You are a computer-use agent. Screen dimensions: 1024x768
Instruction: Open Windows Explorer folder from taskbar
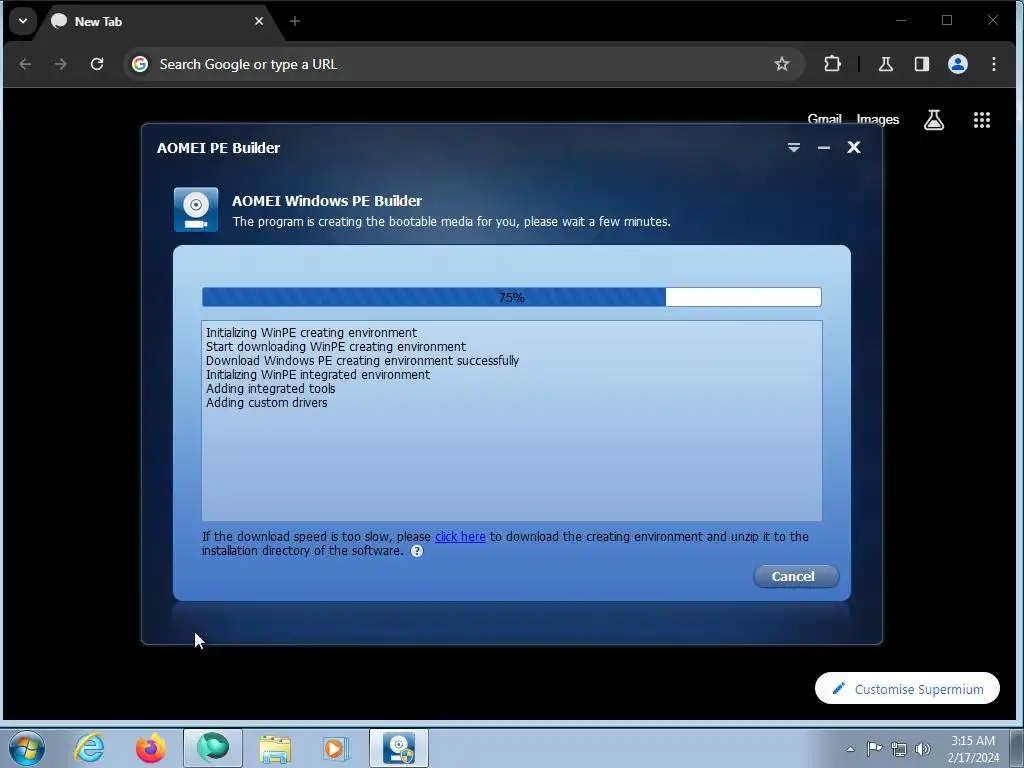[x=275, y=748]
